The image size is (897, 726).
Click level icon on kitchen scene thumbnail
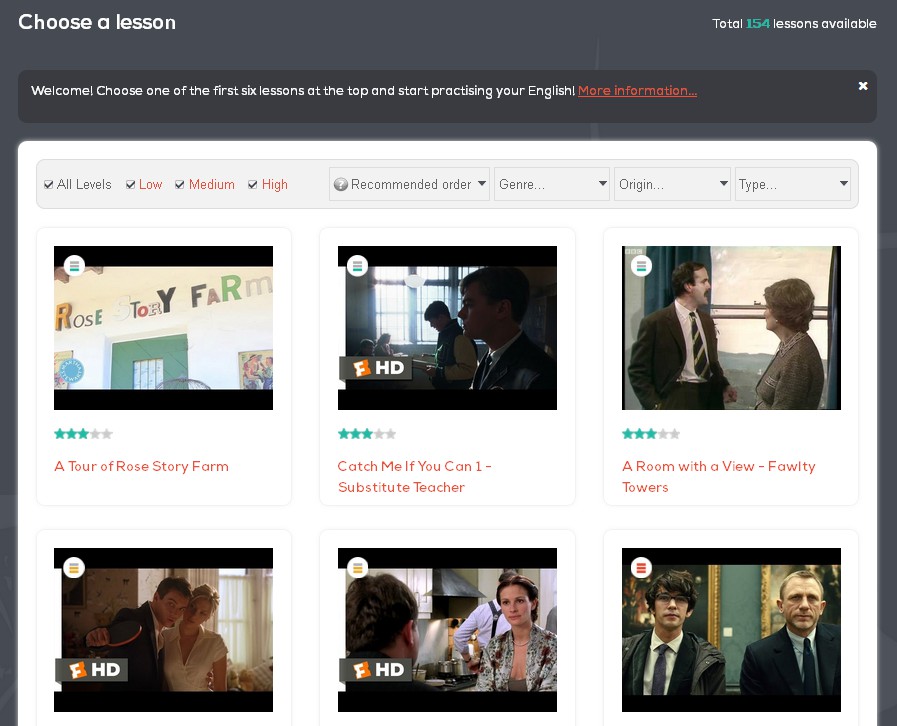[x=358, y=568]
